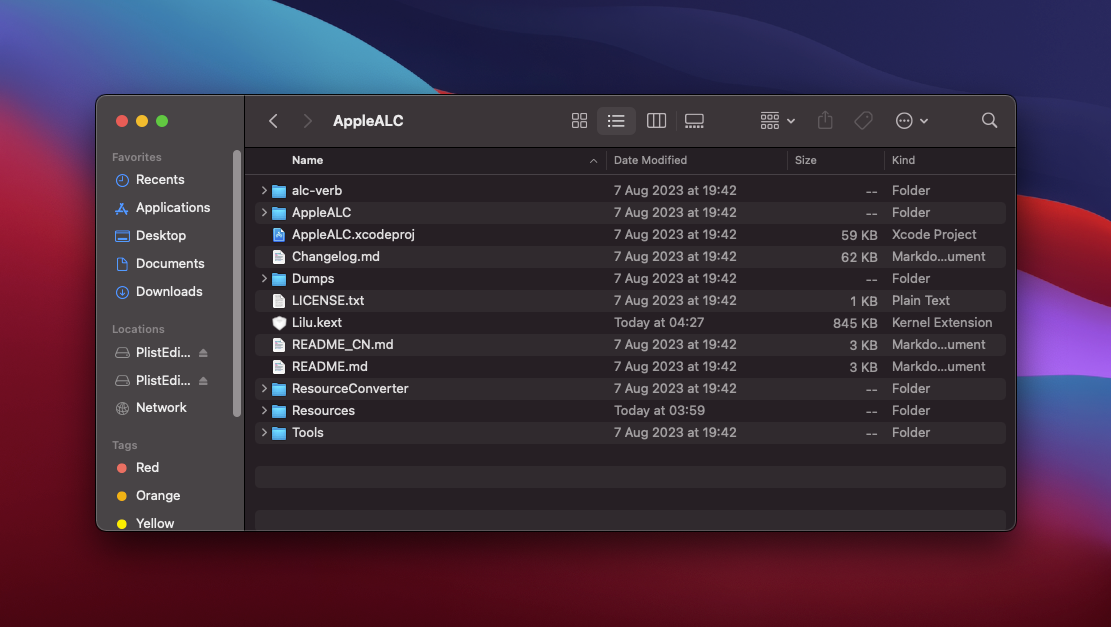1111x627 pixels.
Task: Expand the AppleALC folder
Action: pos(264,213)
